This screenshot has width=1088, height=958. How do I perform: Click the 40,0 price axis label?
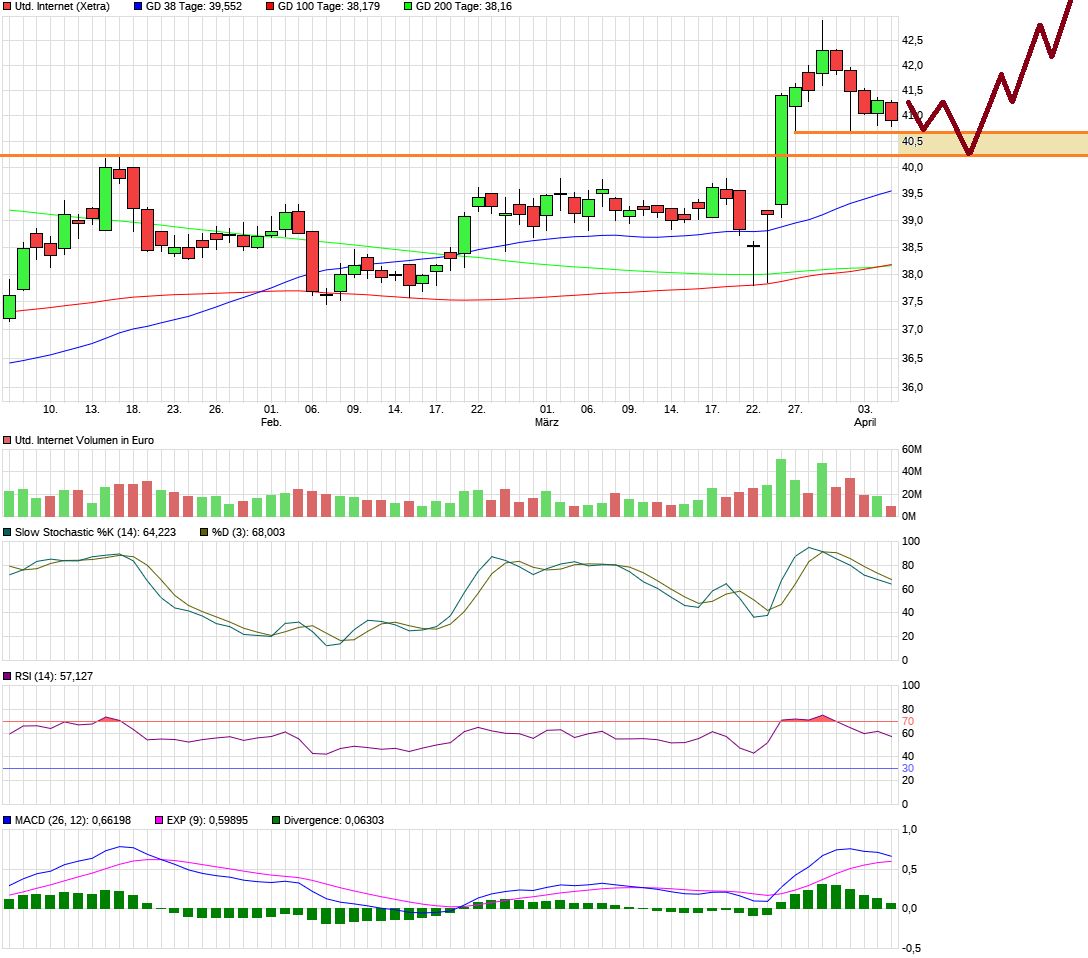coord(912,167)
